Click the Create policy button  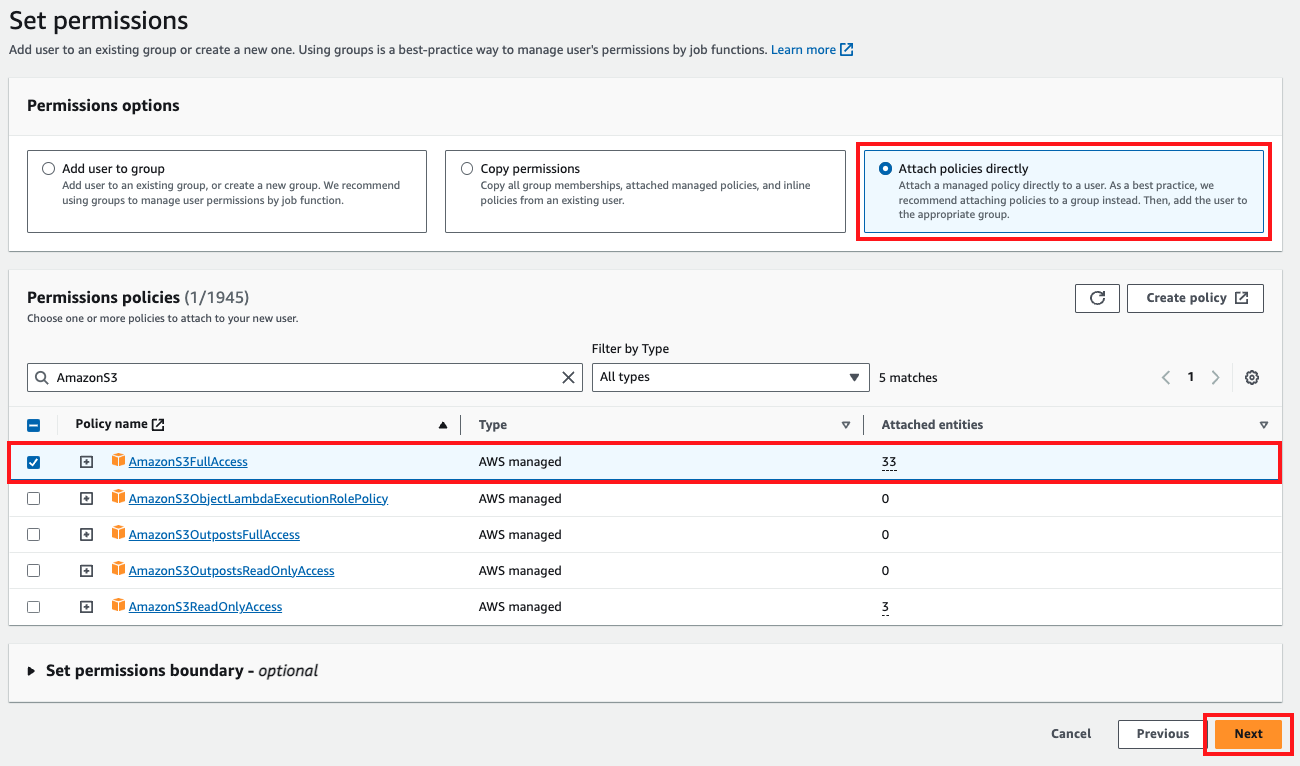(1195, 298)
